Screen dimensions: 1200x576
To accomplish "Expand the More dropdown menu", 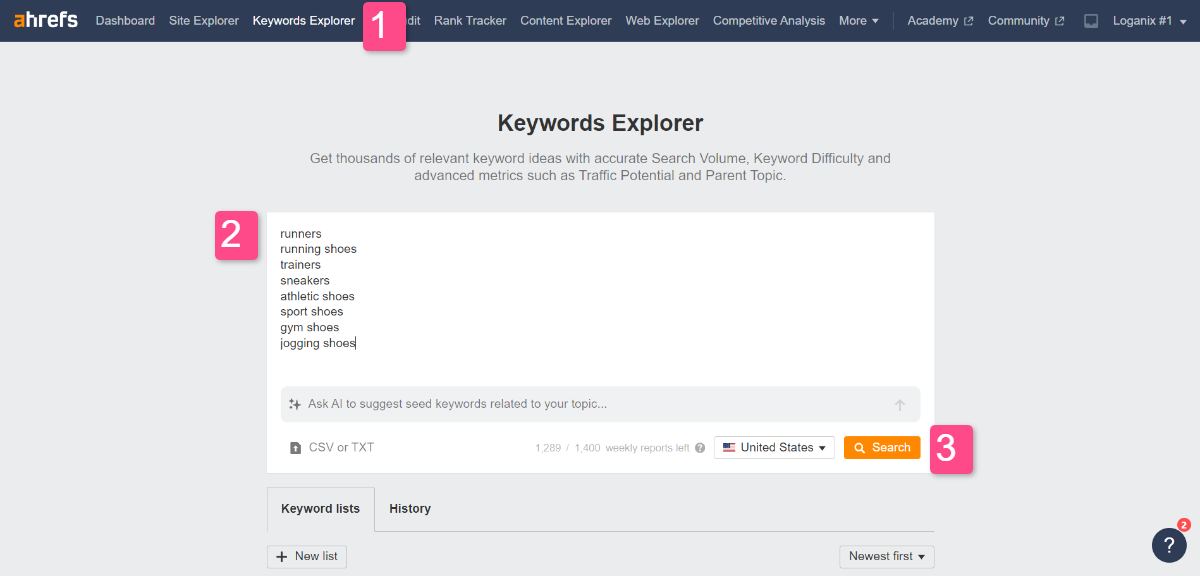I will coord(859,21).
